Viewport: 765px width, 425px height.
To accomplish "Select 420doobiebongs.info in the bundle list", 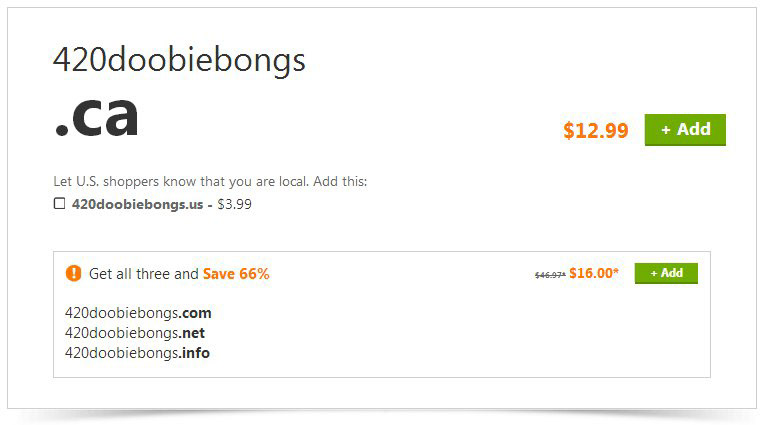I will click(137, 353).
